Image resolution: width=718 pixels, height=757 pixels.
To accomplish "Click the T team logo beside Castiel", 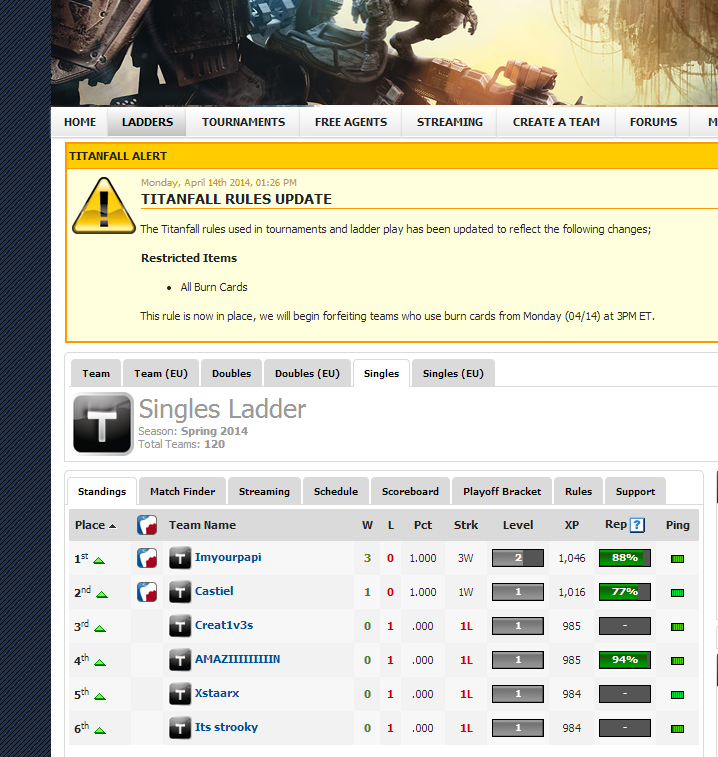I will pyautogui.click(x=180, y=592).
